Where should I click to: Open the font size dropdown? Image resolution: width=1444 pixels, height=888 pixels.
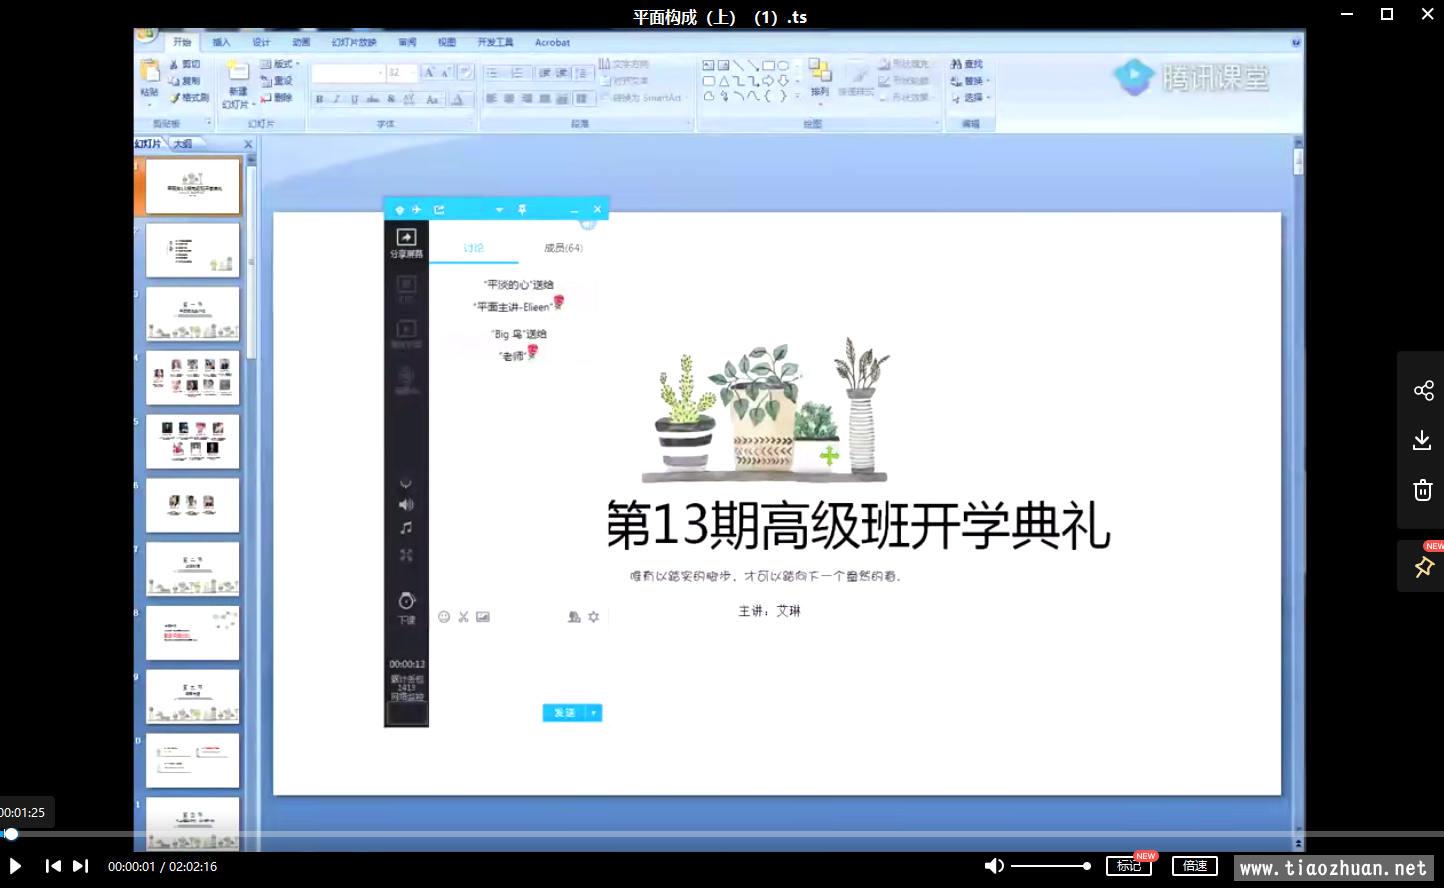400,73
